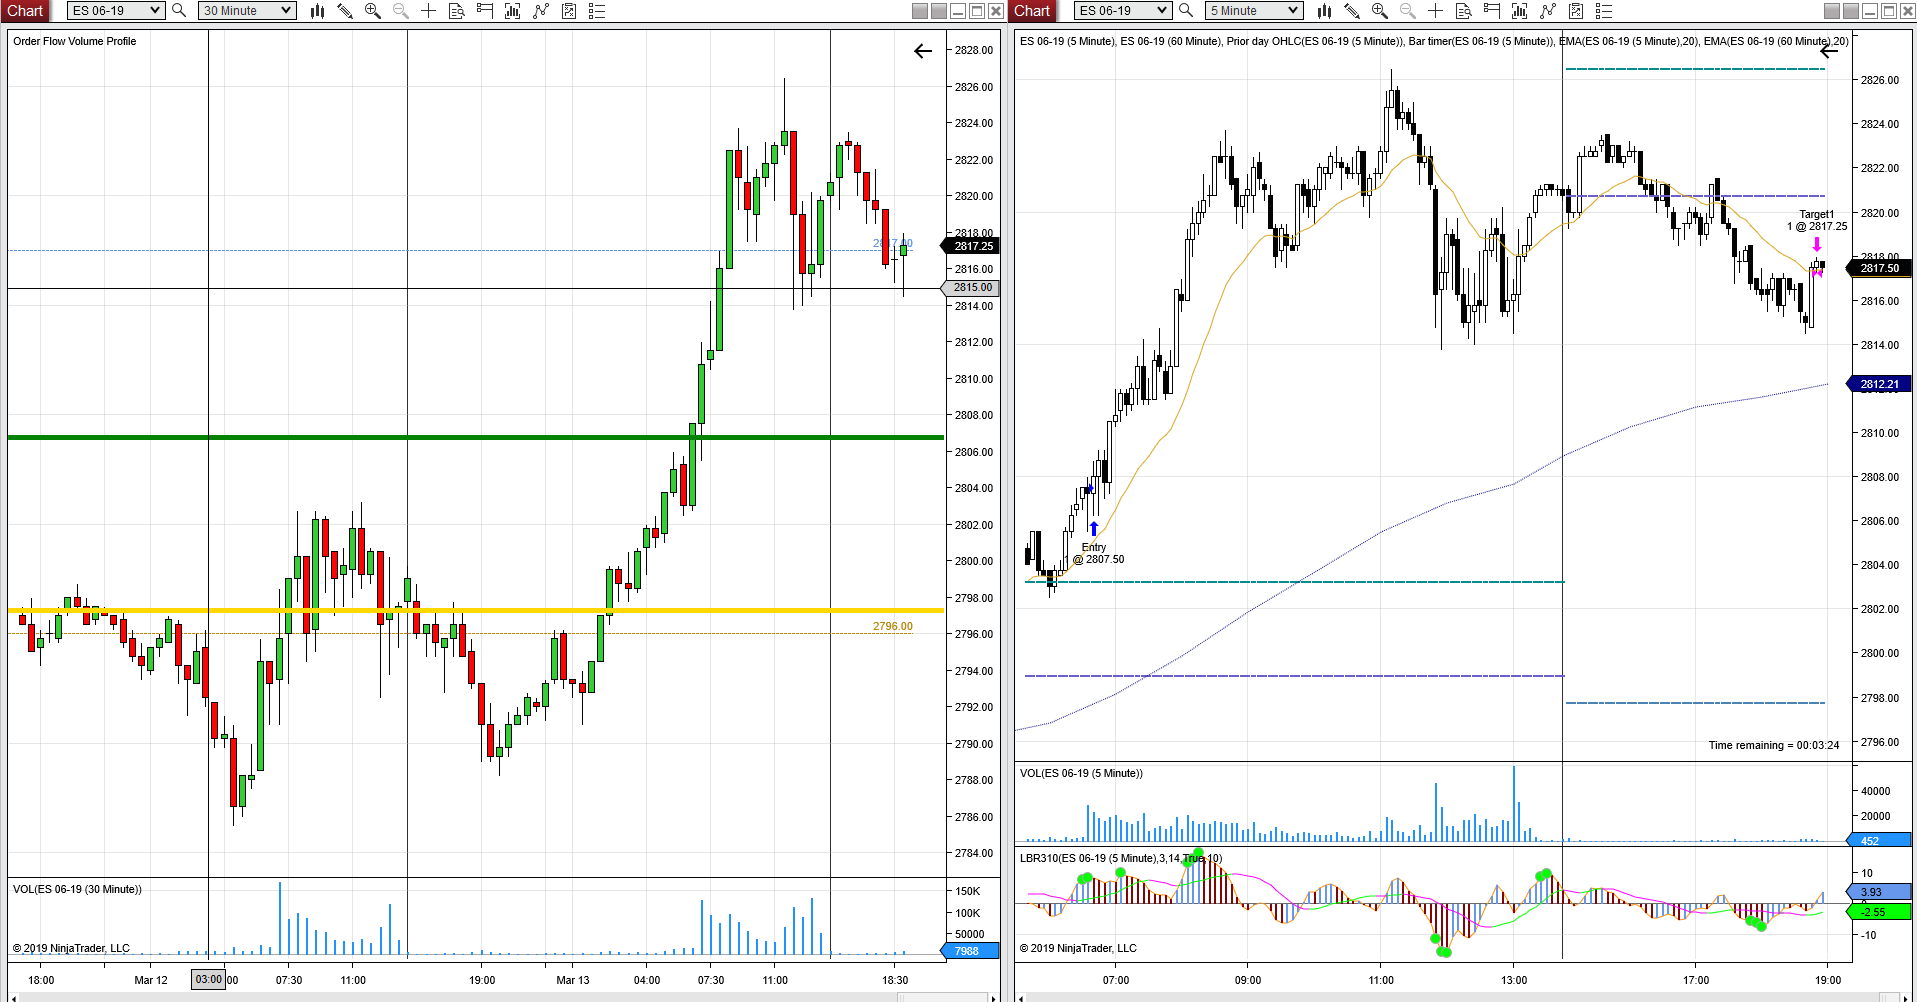Viewport: 1917px width, 1002px height.
Task: Open chart Properties list in 30 Minute chart
Action: click(x=597, y=10)
